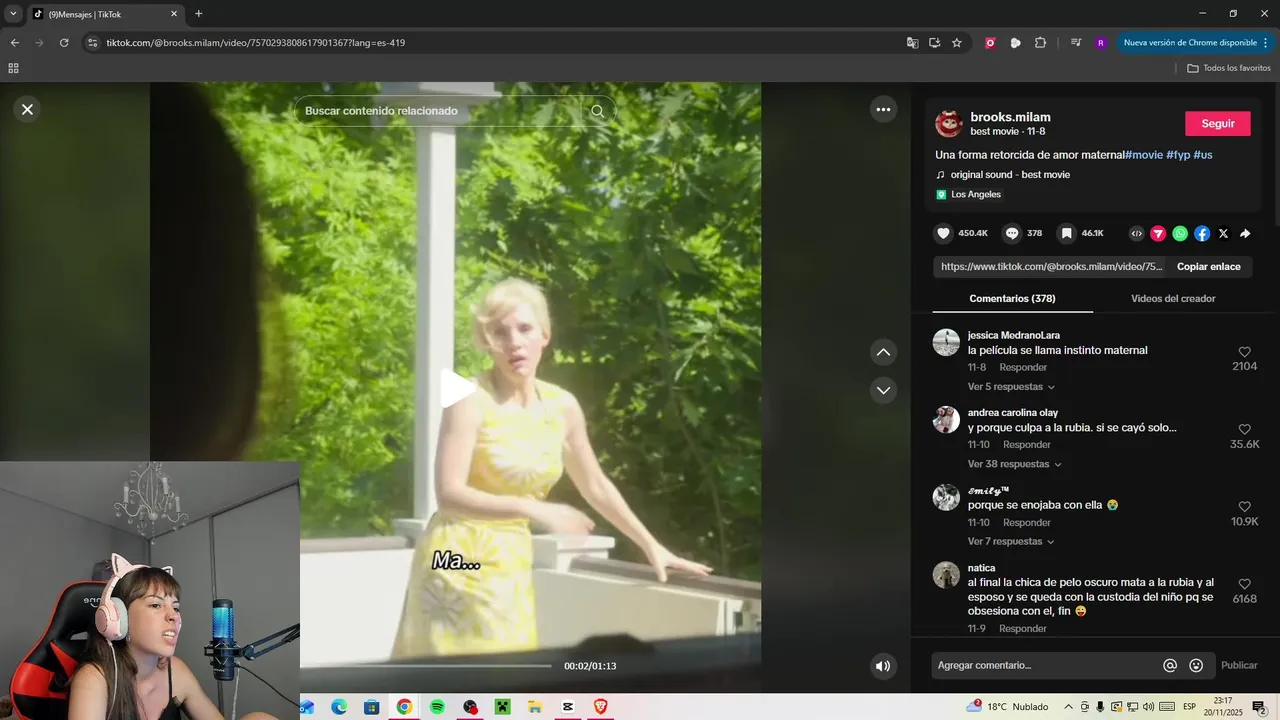Go to previous video with up arrow
Viewport: 1280px width, 720px height.
pyautogui.click(x=883, y=352)
